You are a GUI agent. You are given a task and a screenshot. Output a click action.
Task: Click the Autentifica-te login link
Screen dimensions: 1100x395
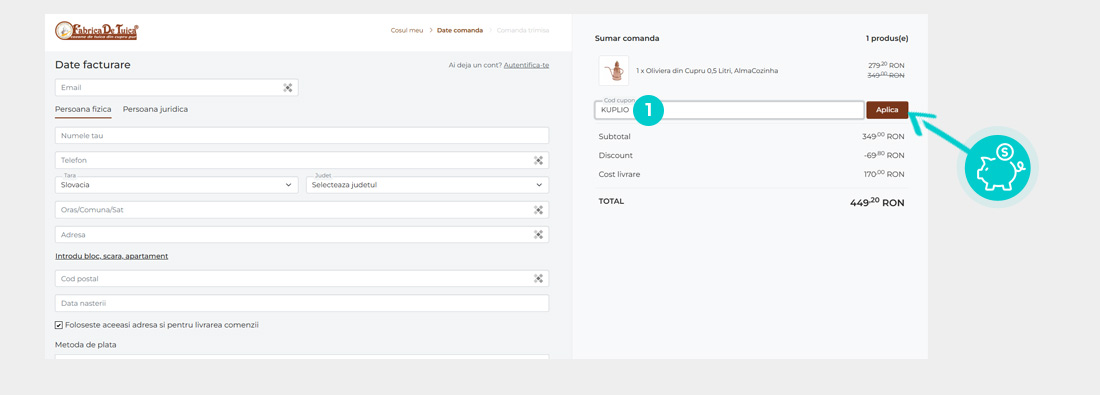click(x=526, y=65)
